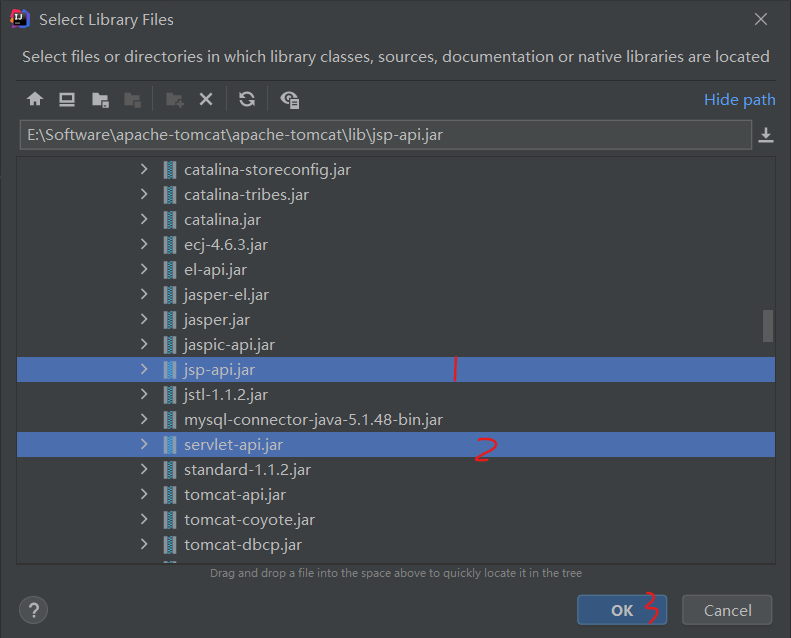Expand the jsp-api.jar node
Image resolution: width=791 pixels, height=638 pixels.
pyautogui.click(x=144, y=369)
